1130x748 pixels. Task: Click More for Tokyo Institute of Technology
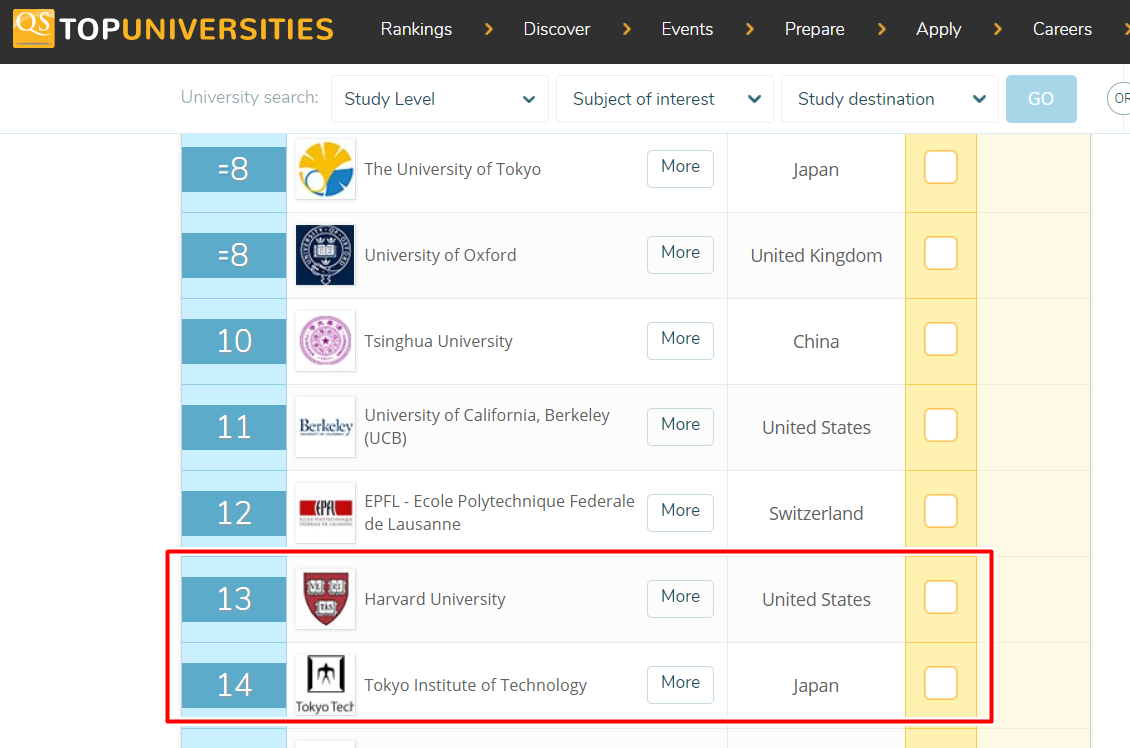[680, 684]
